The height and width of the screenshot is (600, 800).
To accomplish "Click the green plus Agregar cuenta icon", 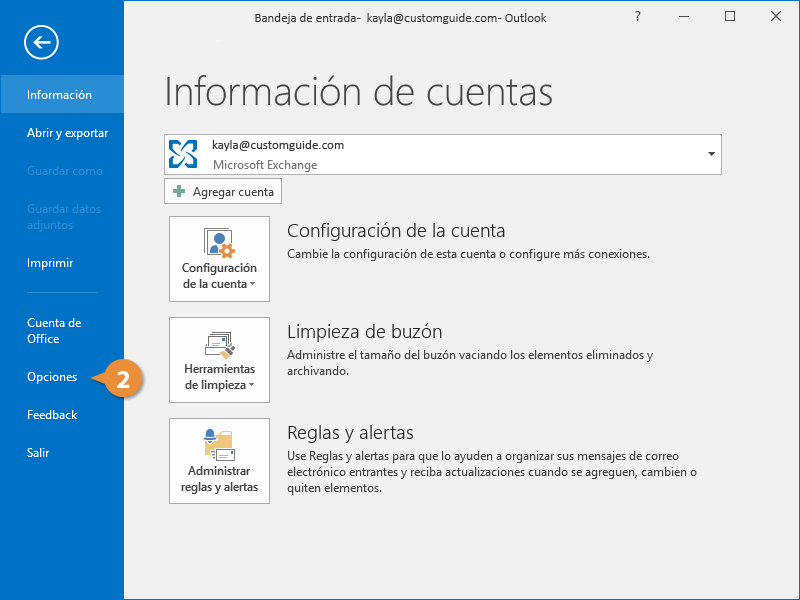I will (179, 190).
